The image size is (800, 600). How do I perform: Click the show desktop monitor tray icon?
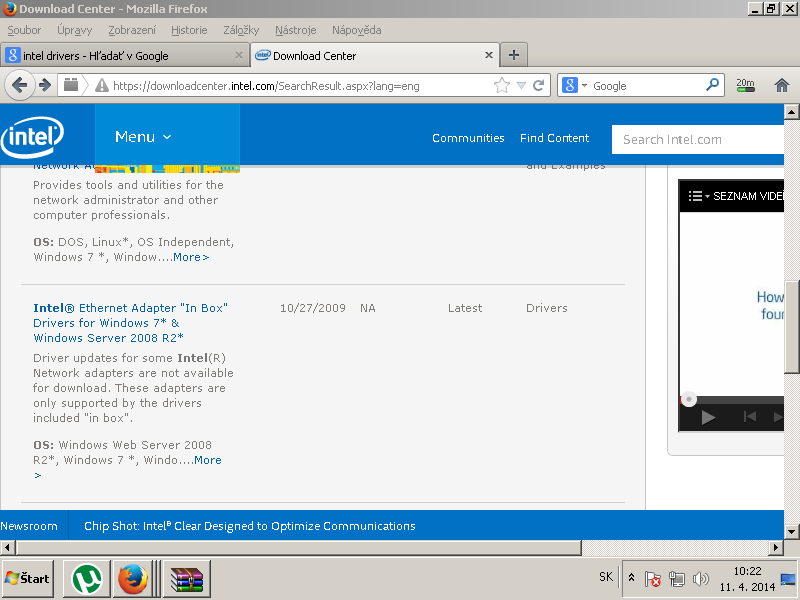788,580
